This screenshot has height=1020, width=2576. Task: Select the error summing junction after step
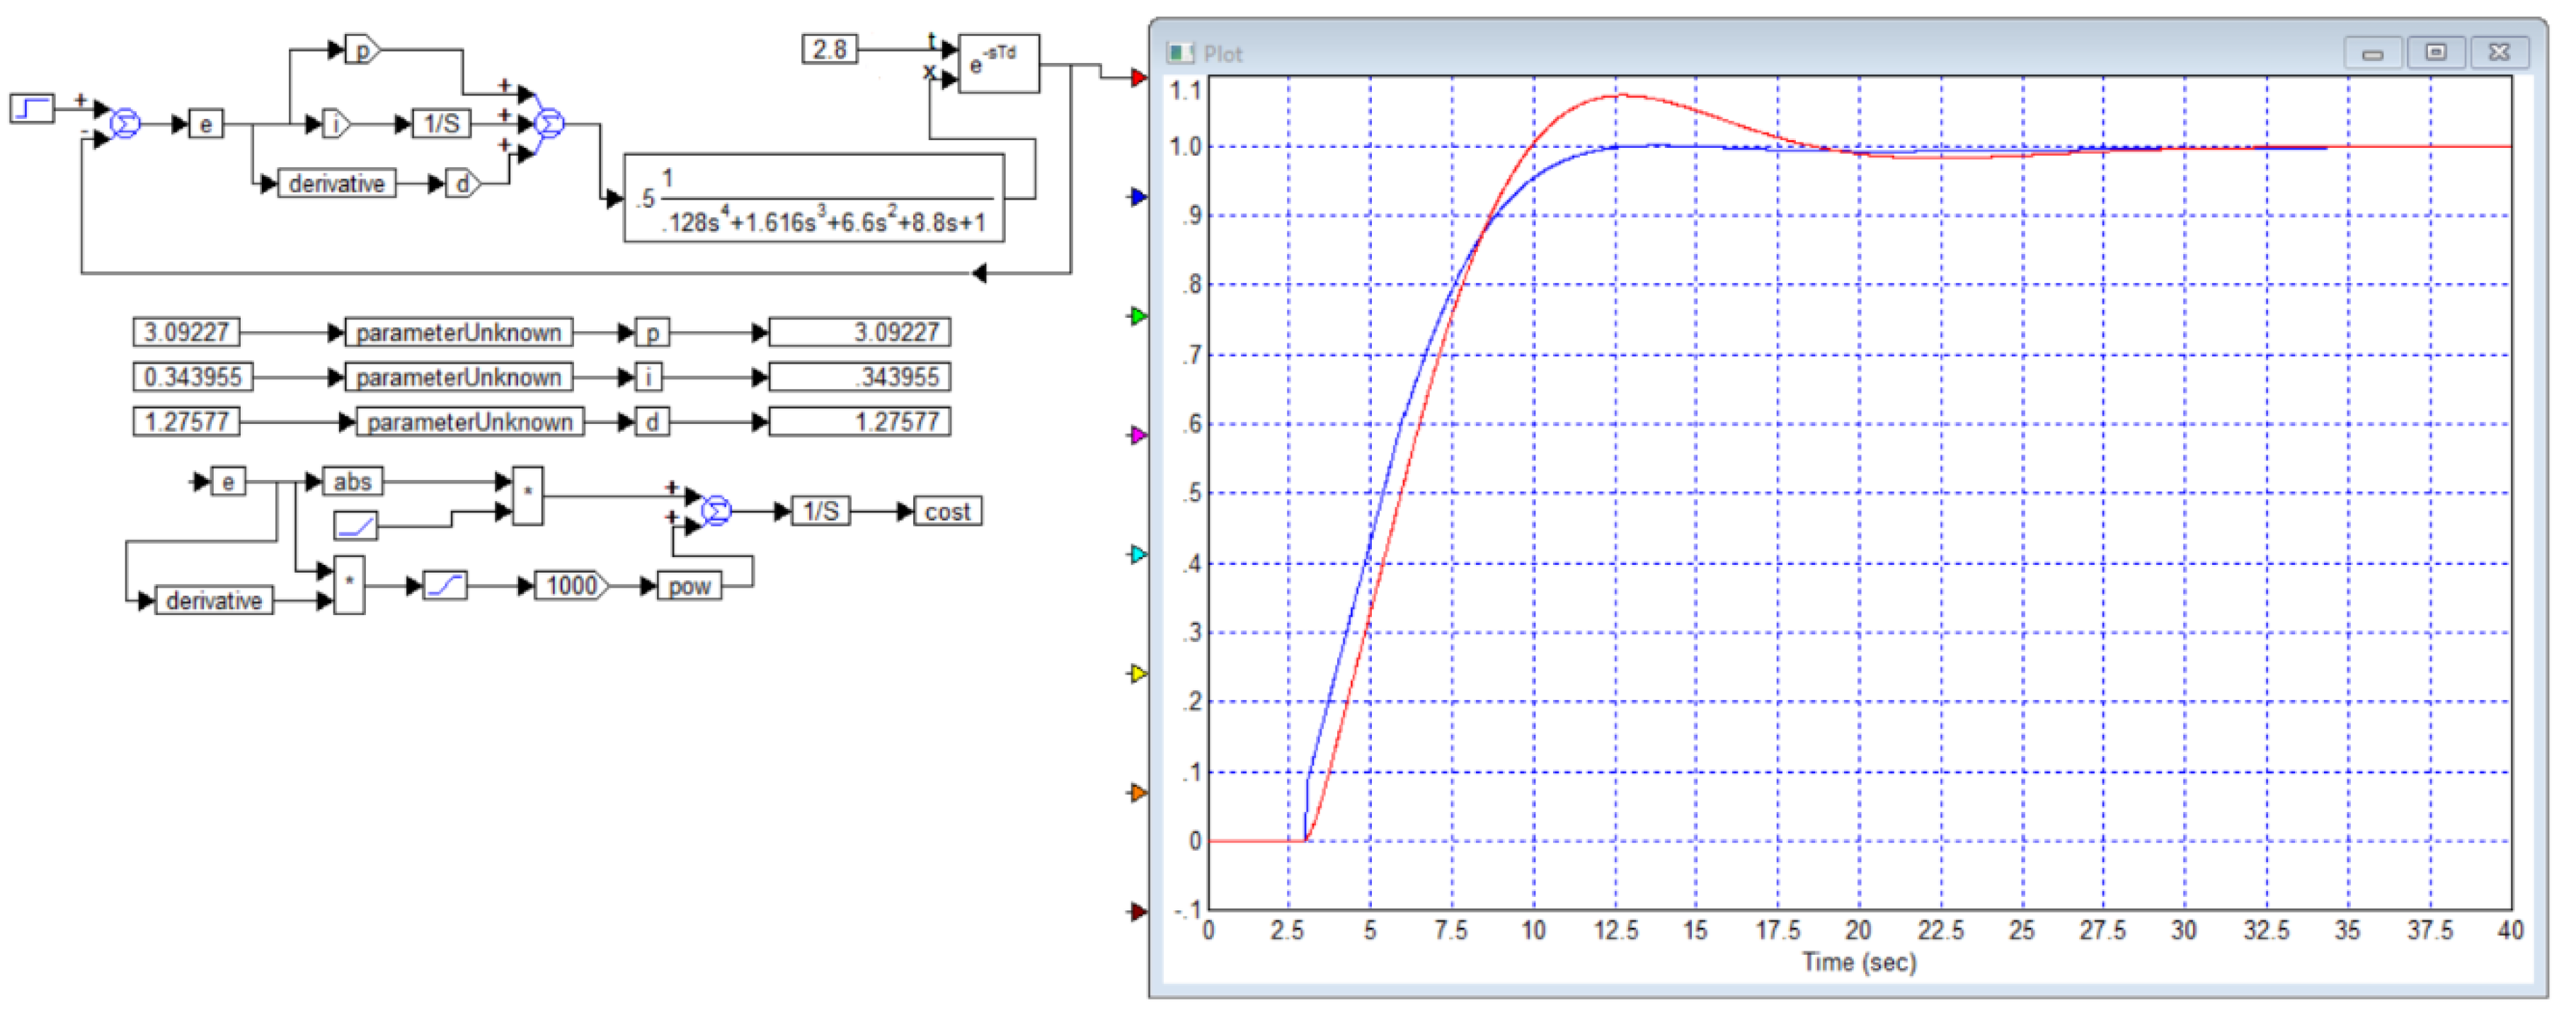point(125,123)
